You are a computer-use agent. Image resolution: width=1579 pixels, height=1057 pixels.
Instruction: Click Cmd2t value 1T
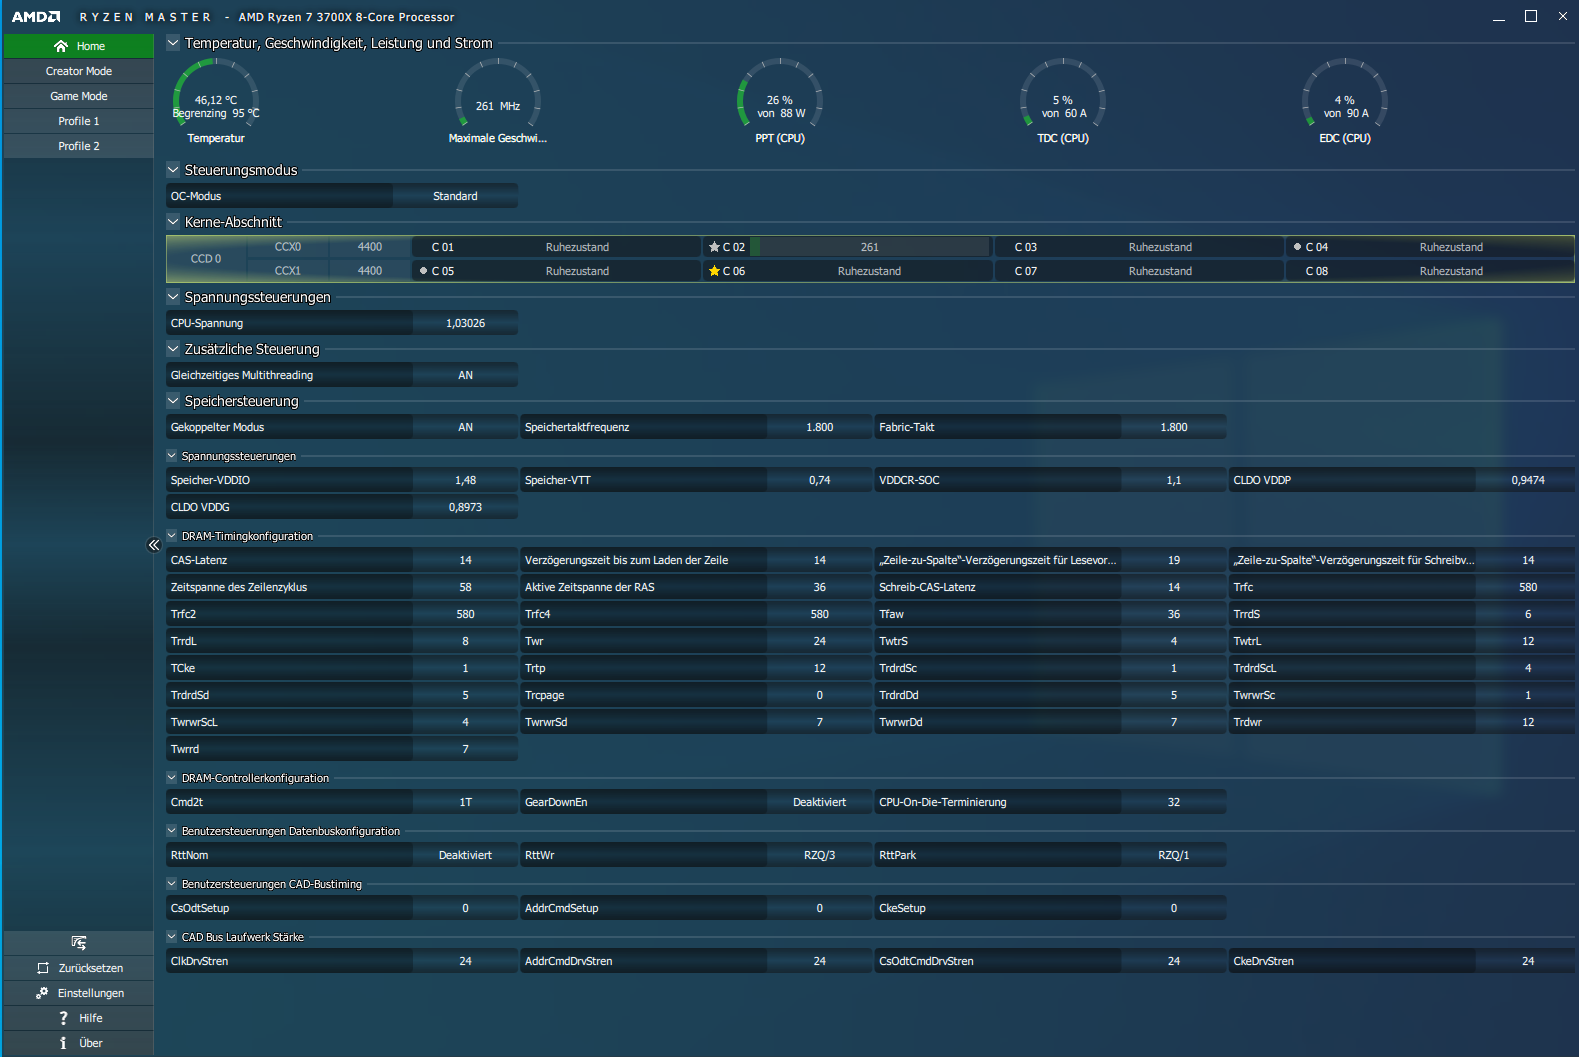click(x=465, y=802)
